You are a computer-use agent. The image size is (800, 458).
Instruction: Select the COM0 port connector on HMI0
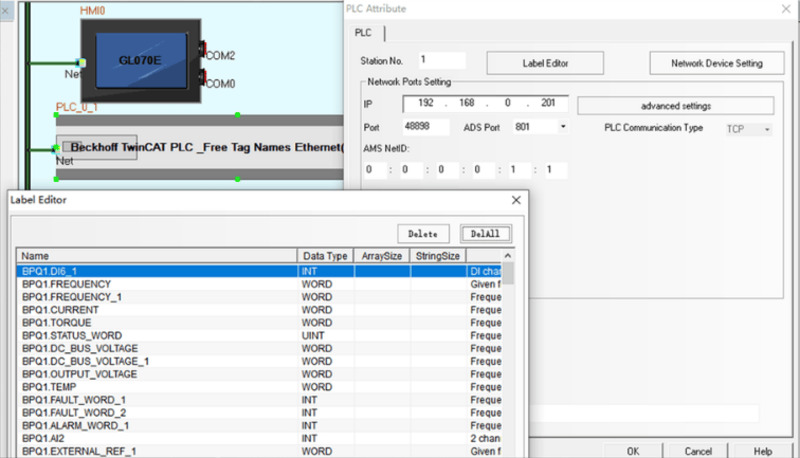point(203,78)
